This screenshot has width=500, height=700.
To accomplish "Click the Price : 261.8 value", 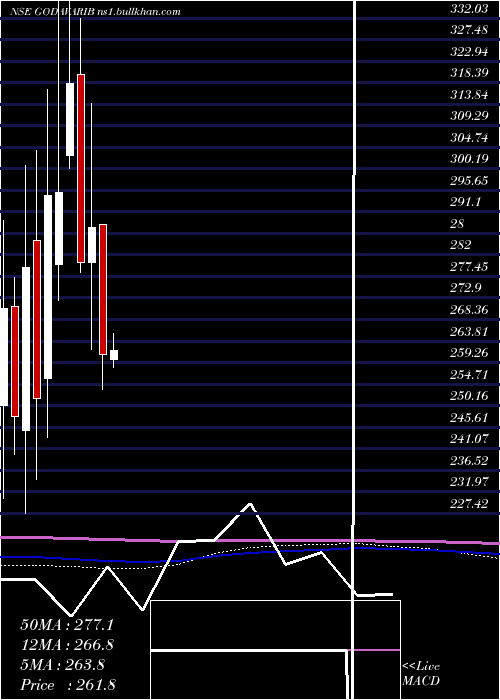I will coord(68,685).
